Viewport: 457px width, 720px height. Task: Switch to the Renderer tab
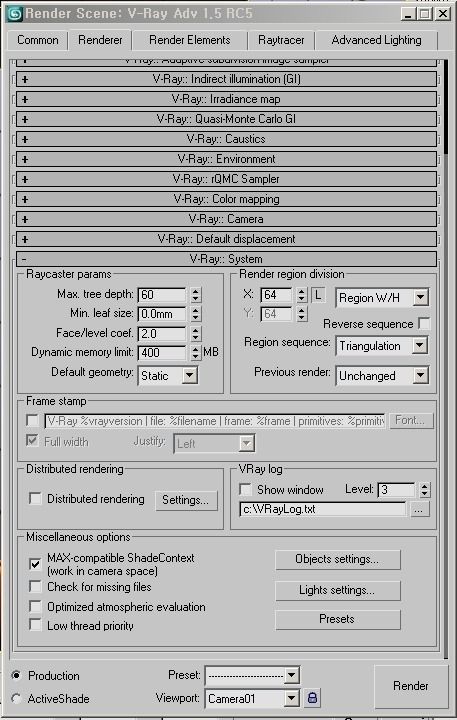100,40
